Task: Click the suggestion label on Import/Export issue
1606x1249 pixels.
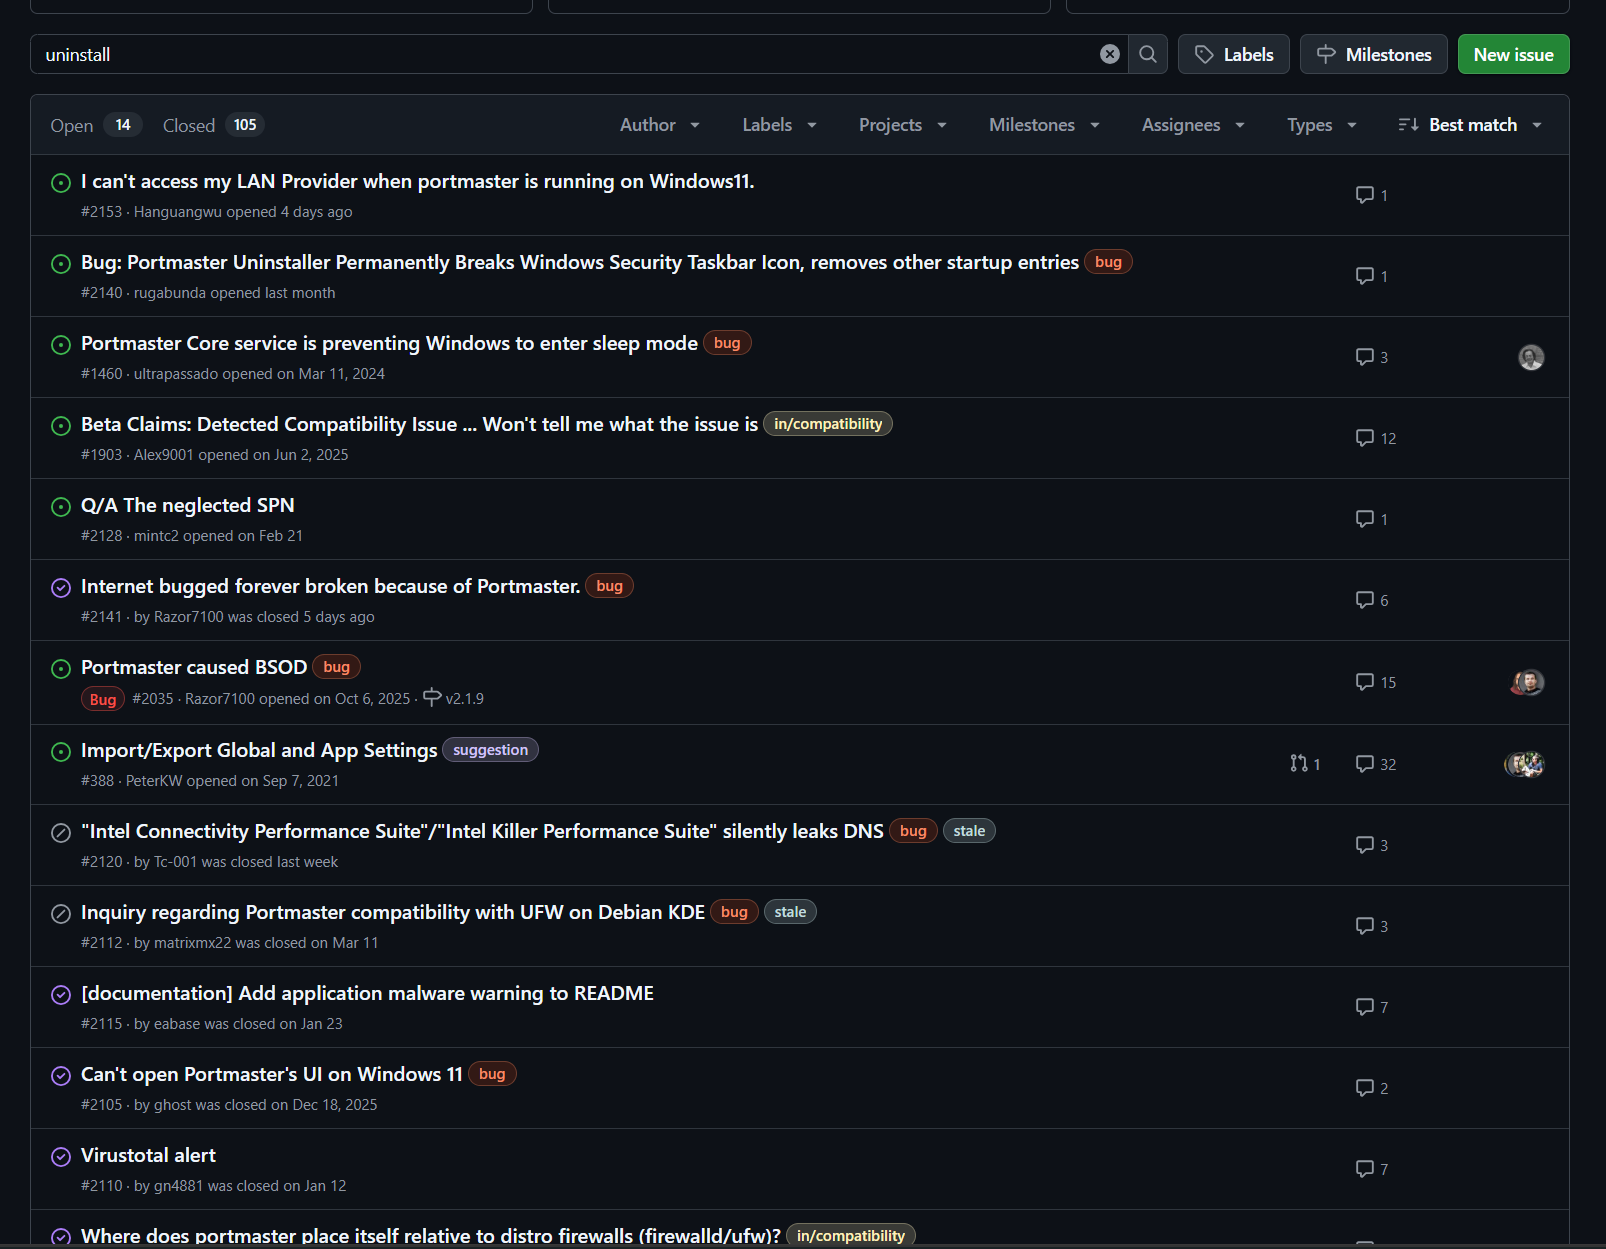Action: tap(490, 750)
